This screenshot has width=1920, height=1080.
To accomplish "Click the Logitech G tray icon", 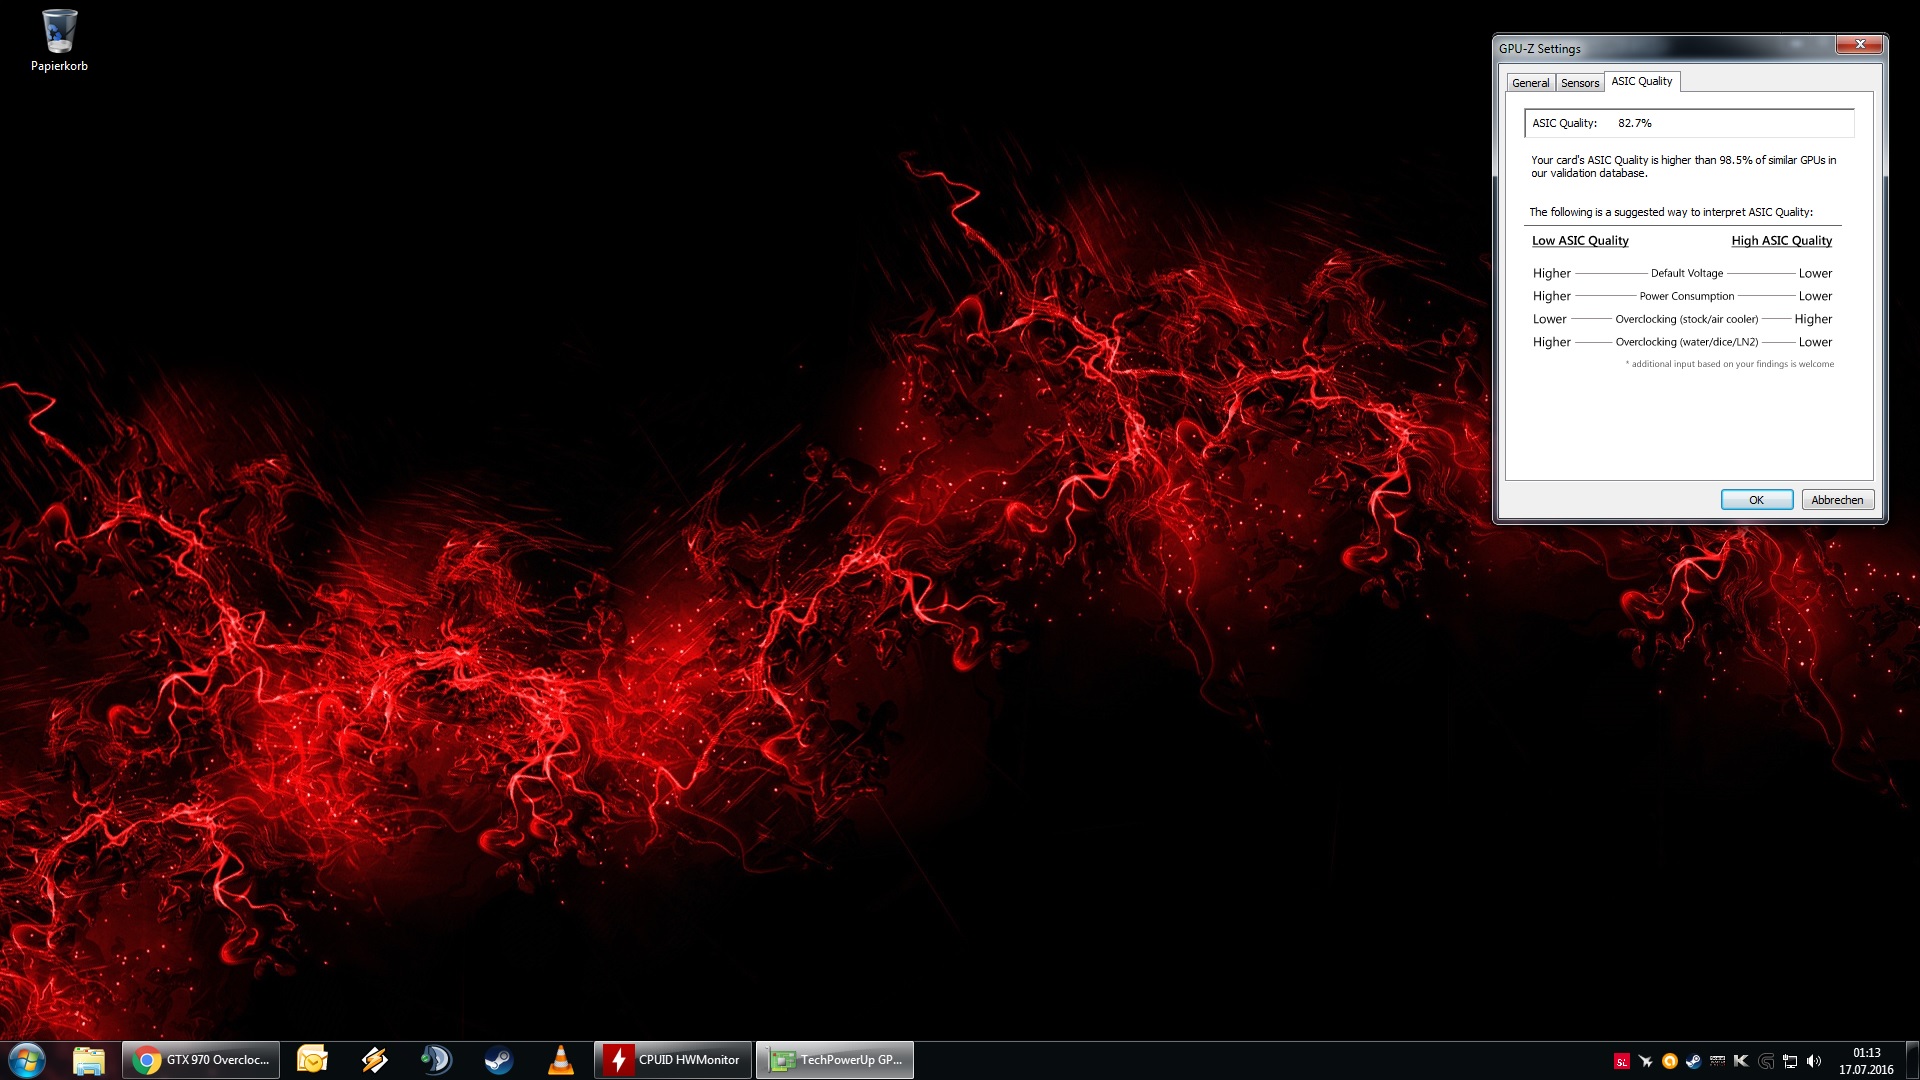I will (1766, 1061).
